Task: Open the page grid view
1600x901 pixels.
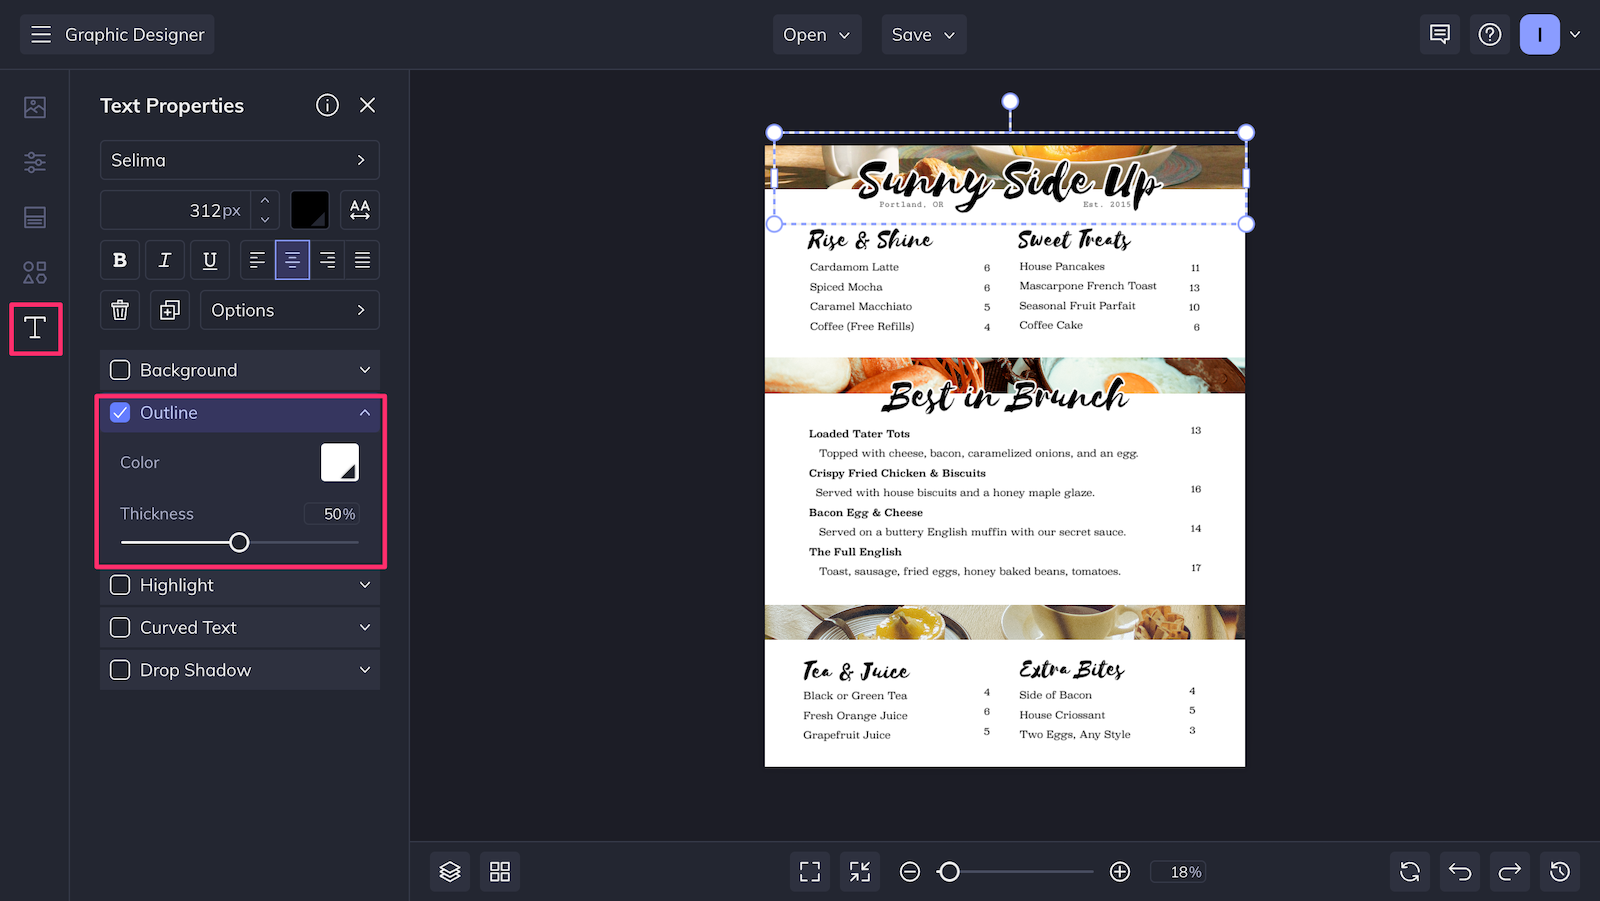Action: pyautogui.click(x=499, y=871)
